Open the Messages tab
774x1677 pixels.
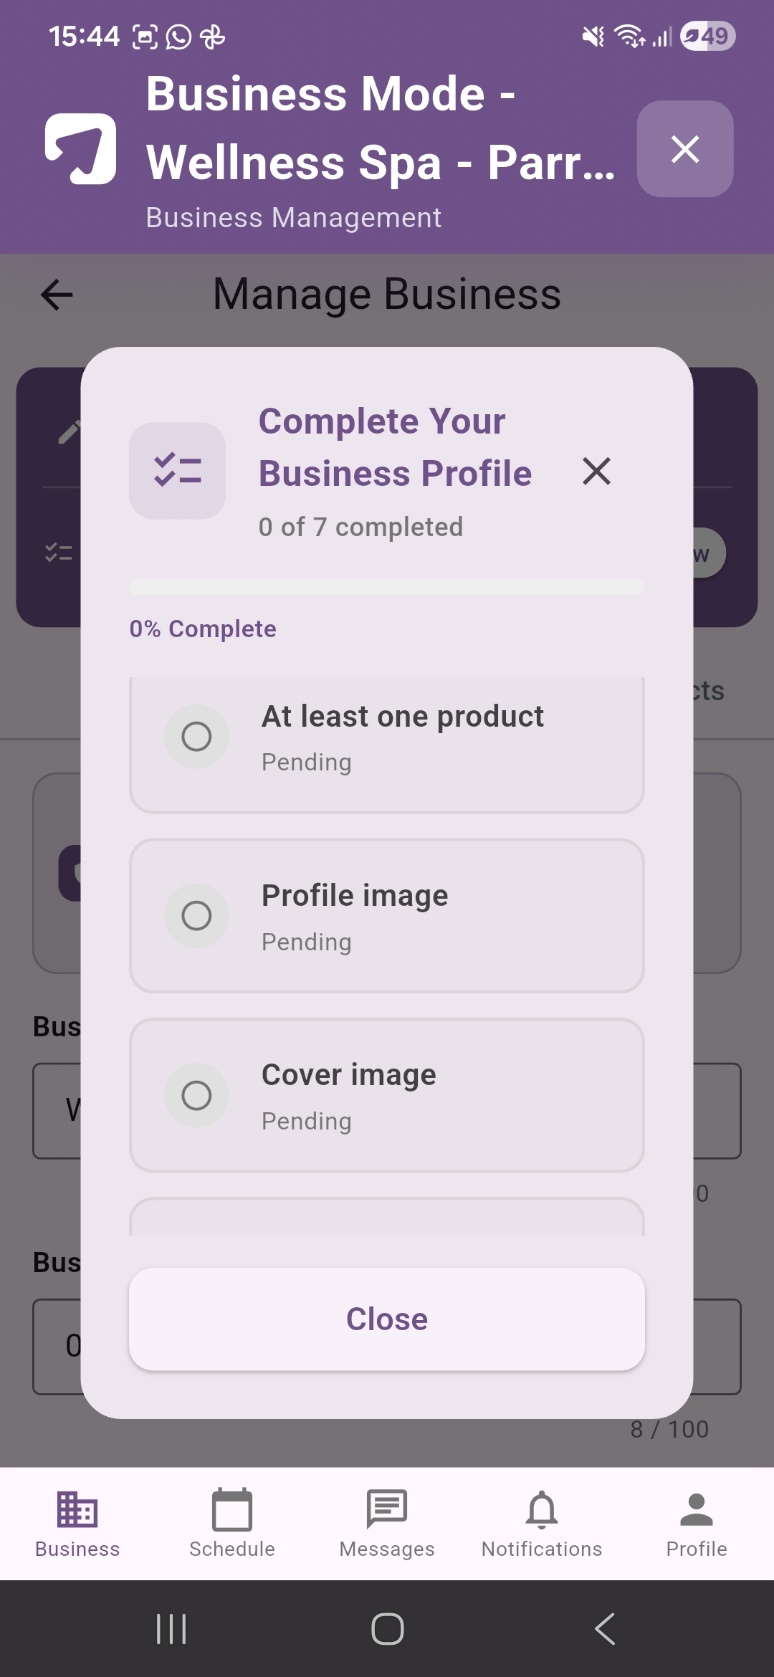387,1523
